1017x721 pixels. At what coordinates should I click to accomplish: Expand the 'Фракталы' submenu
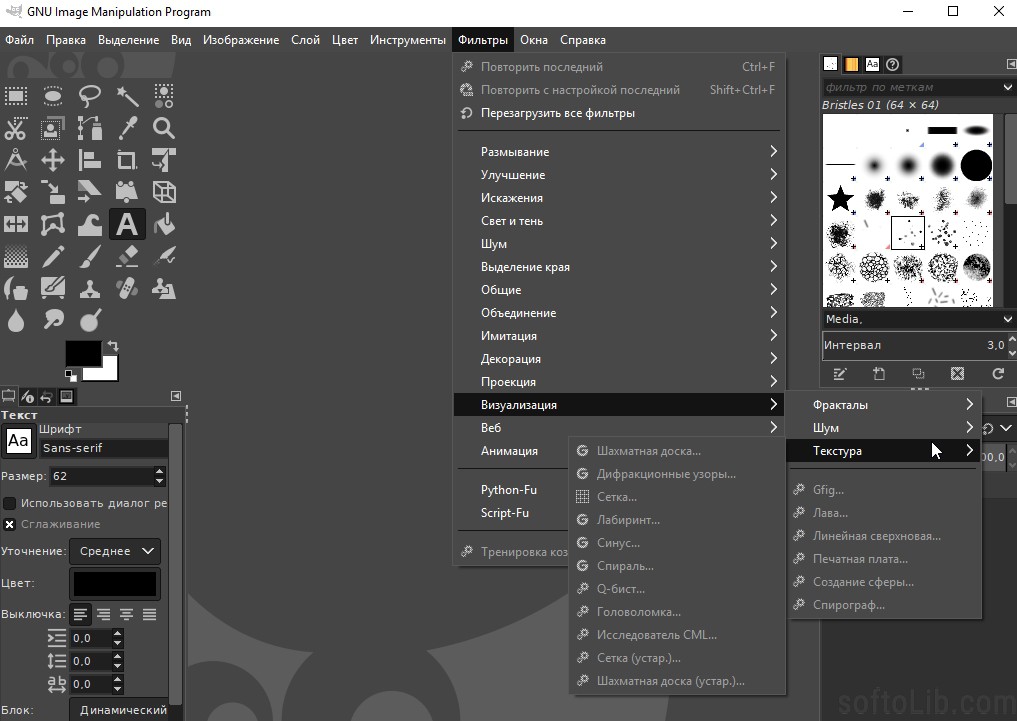point(883,405)
